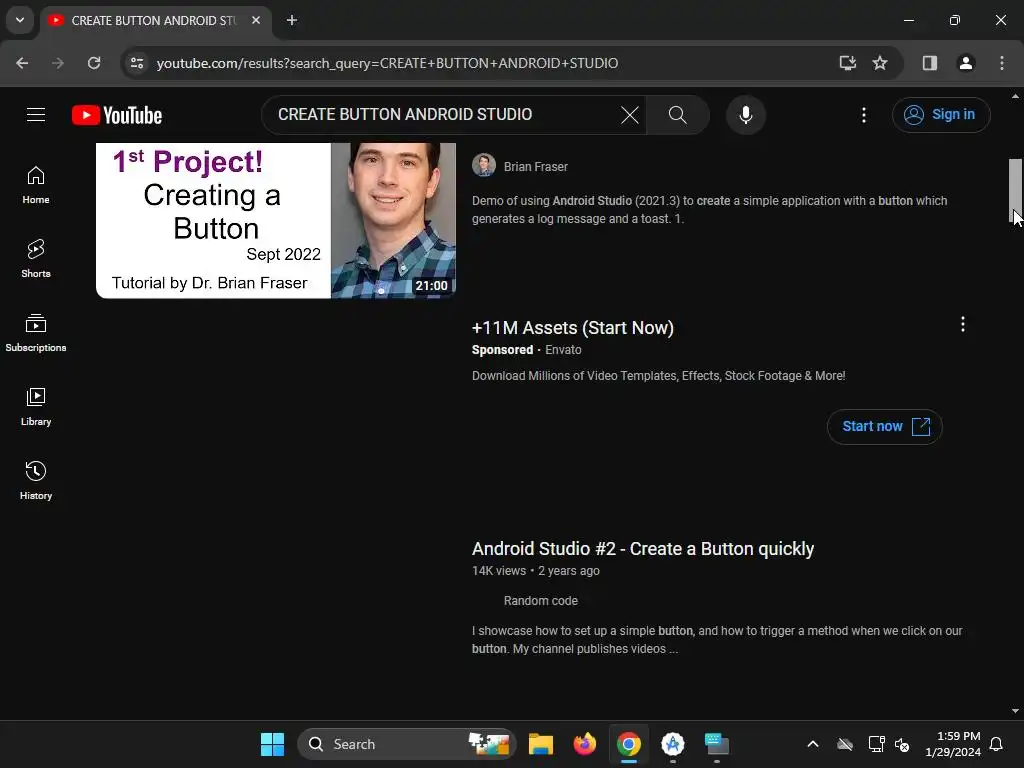
Task: Open Shorts in the sidebar
Action: click(x=36, y=259)
